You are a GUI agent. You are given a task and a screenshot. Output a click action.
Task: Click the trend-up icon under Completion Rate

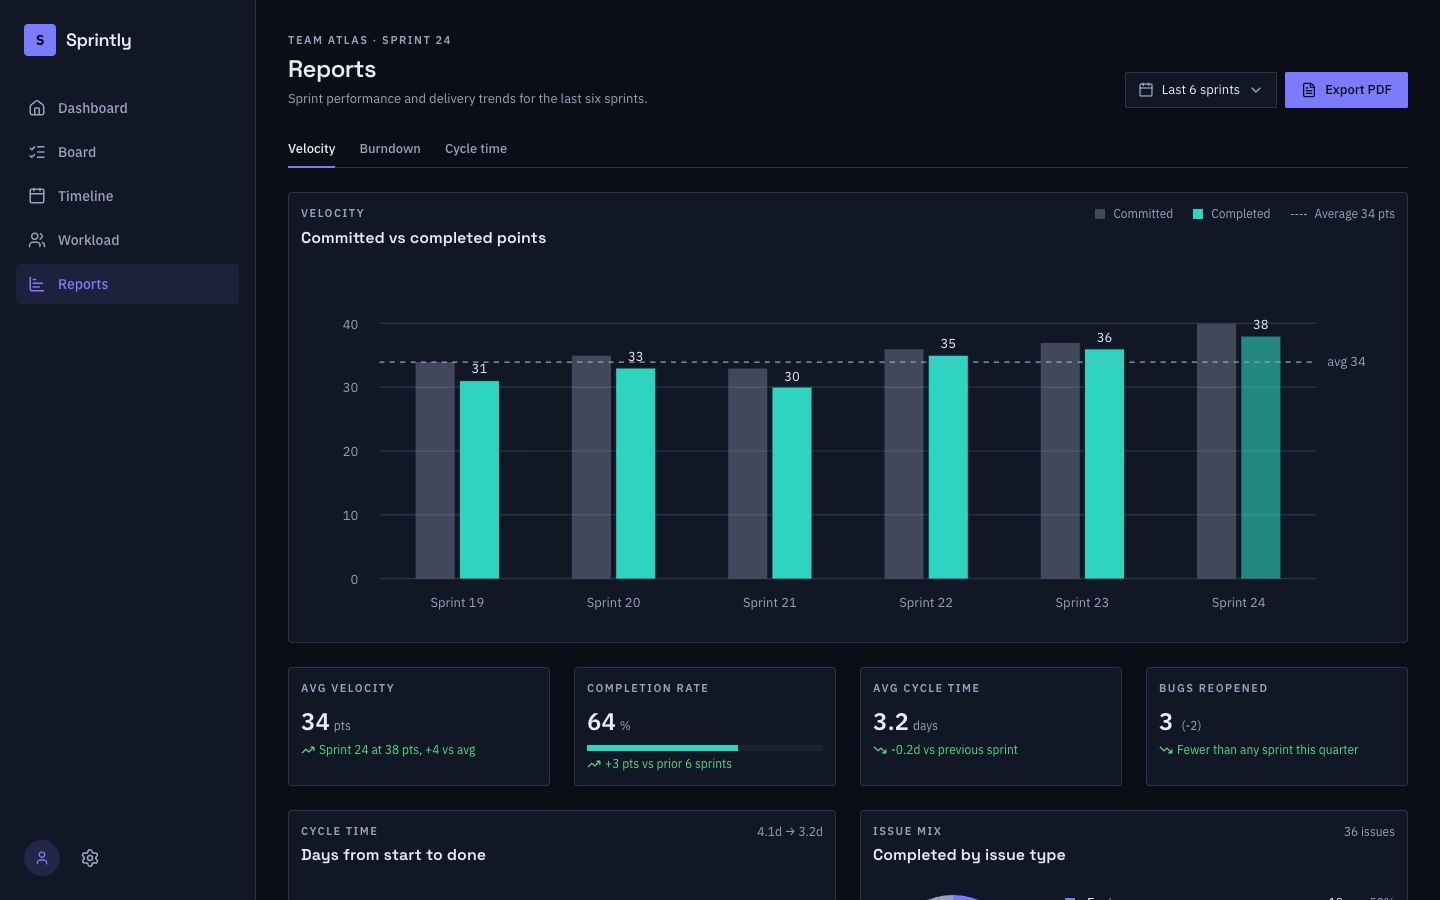pos(594,764)
